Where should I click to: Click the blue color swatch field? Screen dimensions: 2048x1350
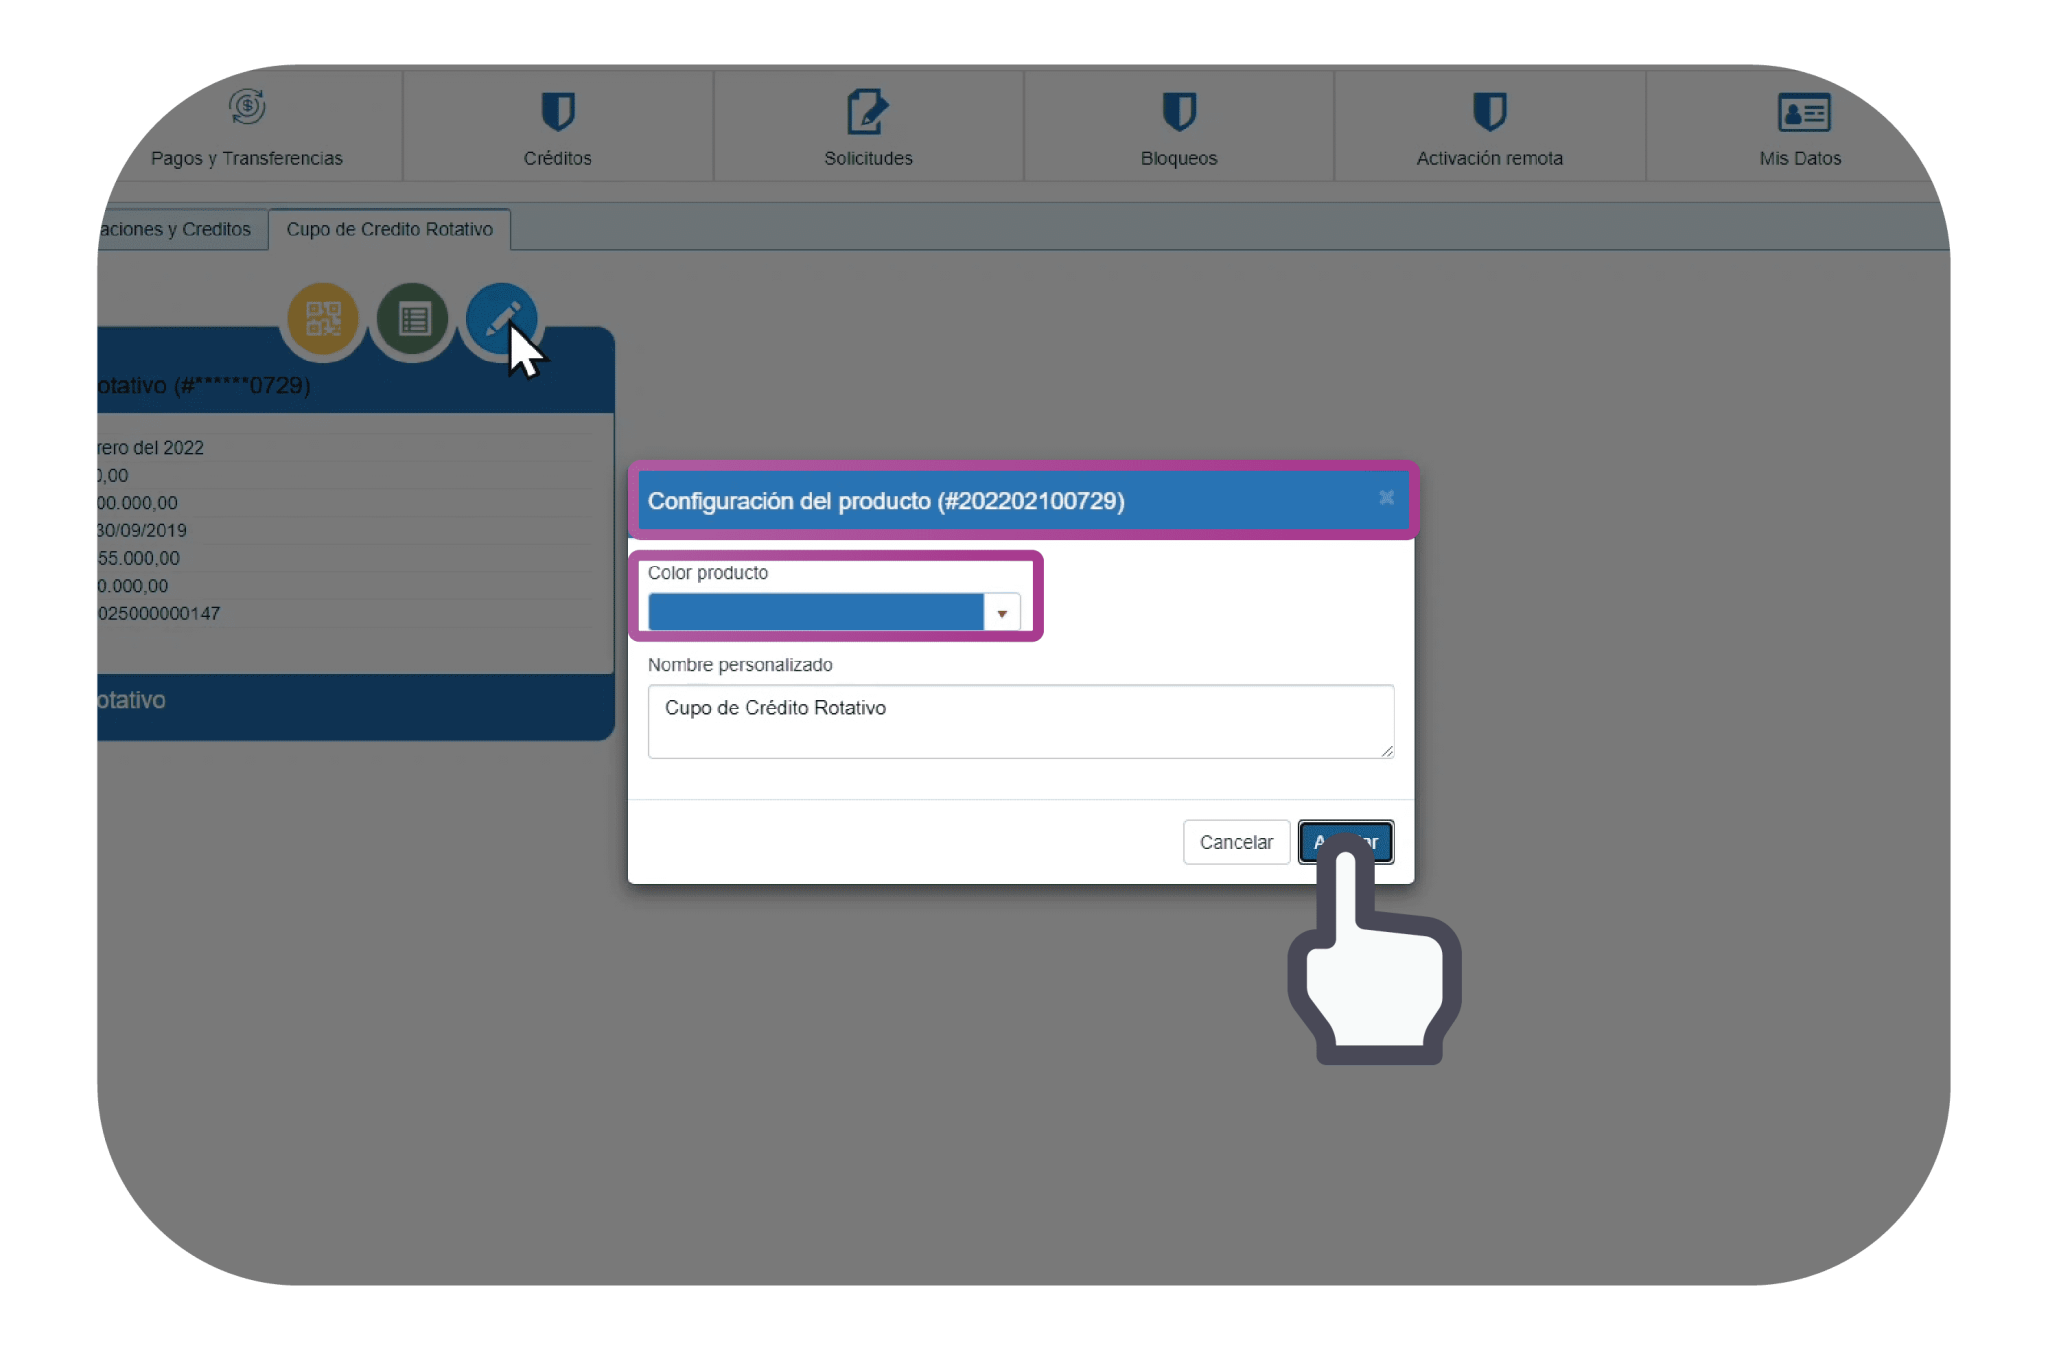(815, 612)
